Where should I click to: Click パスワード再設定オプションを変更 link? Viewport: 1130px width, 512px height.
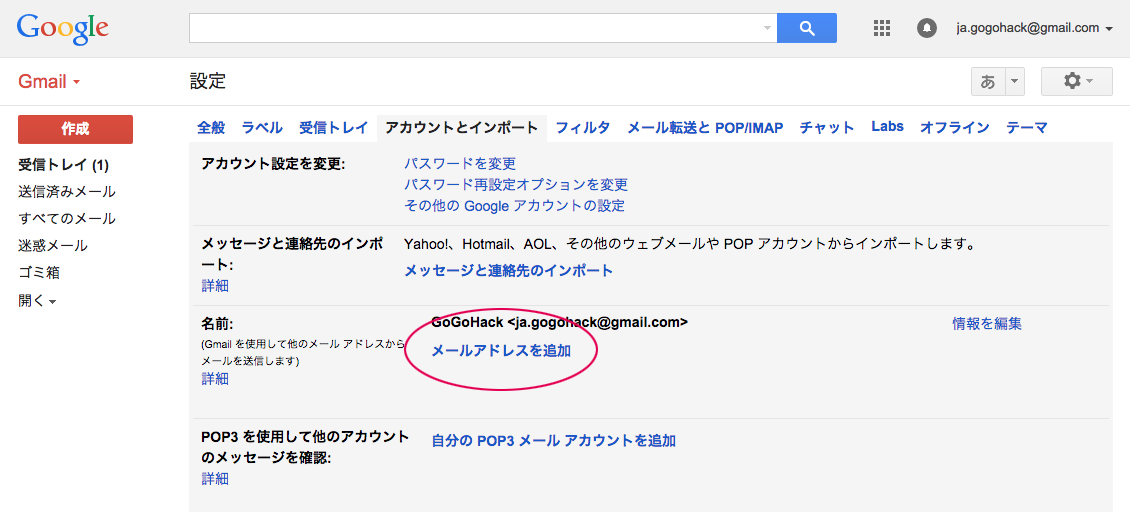[x=516, y=185]
